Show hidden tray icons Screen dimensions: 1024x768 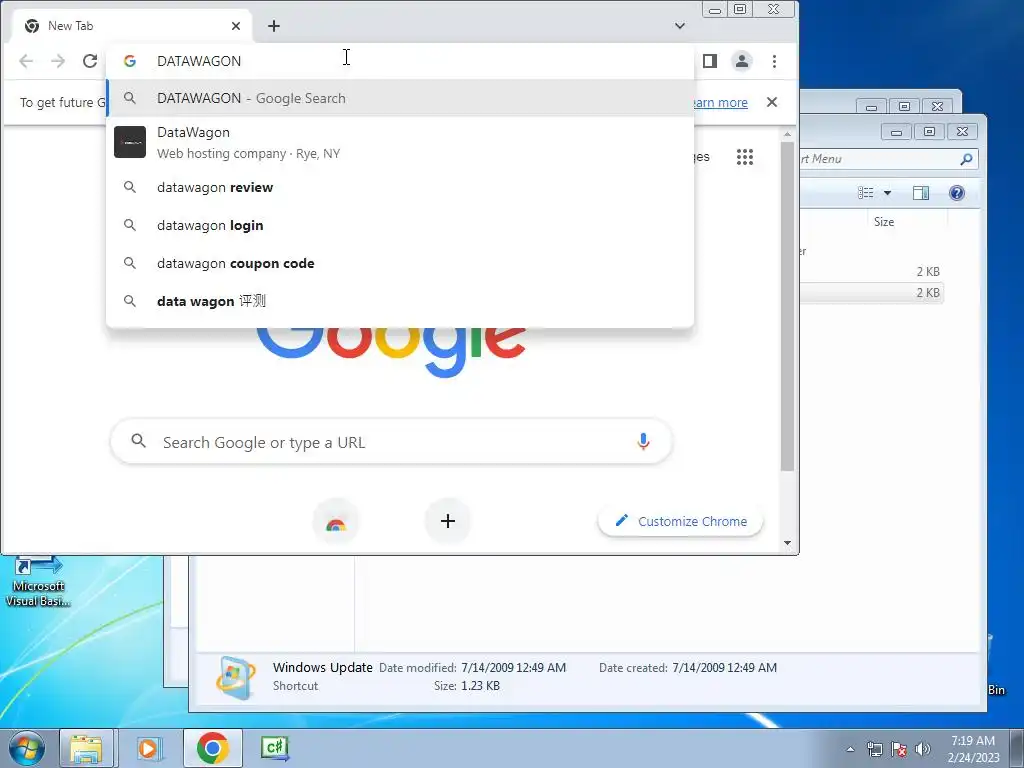pyautogui.click(x=850, y=749)
